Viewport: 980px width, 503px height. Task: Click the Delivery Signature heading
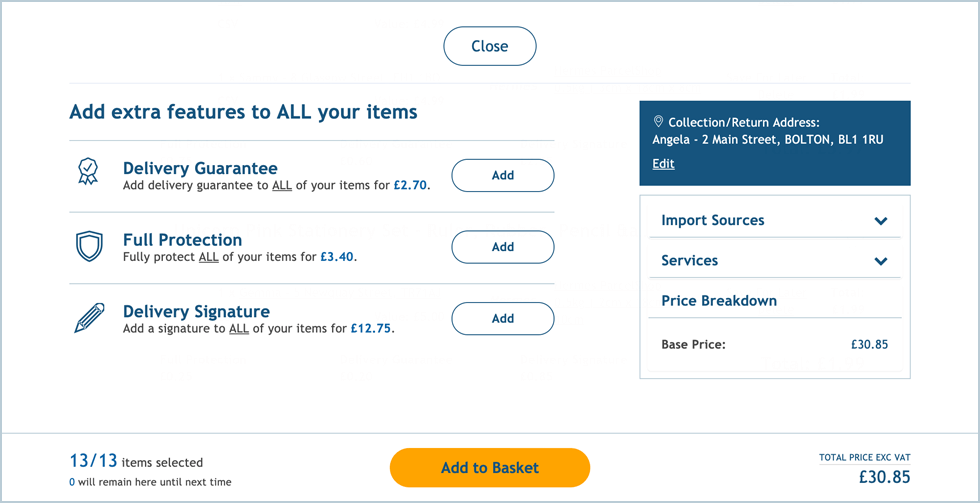pyautogui.click(x=196, y=312)
